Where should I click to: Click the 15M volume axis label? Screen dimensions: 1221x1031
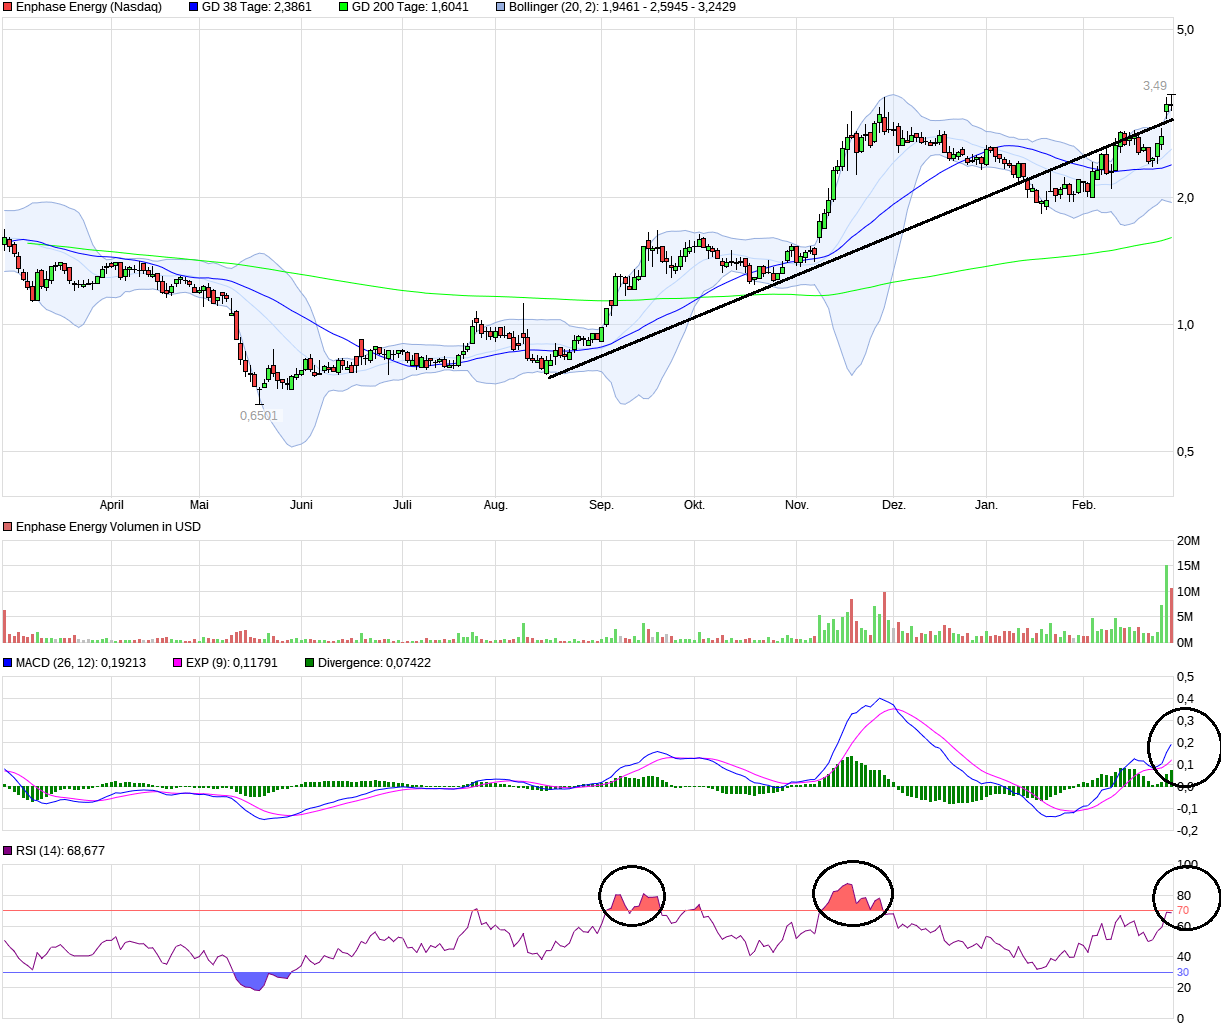coord(1188,566)
